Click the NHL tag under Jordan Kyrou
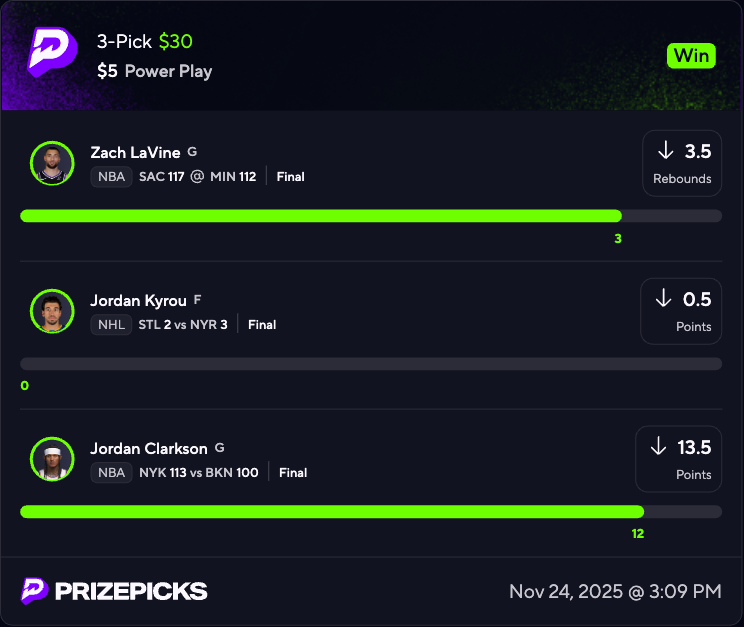Screen dimensions: 744x627 (x=111, y=325)
